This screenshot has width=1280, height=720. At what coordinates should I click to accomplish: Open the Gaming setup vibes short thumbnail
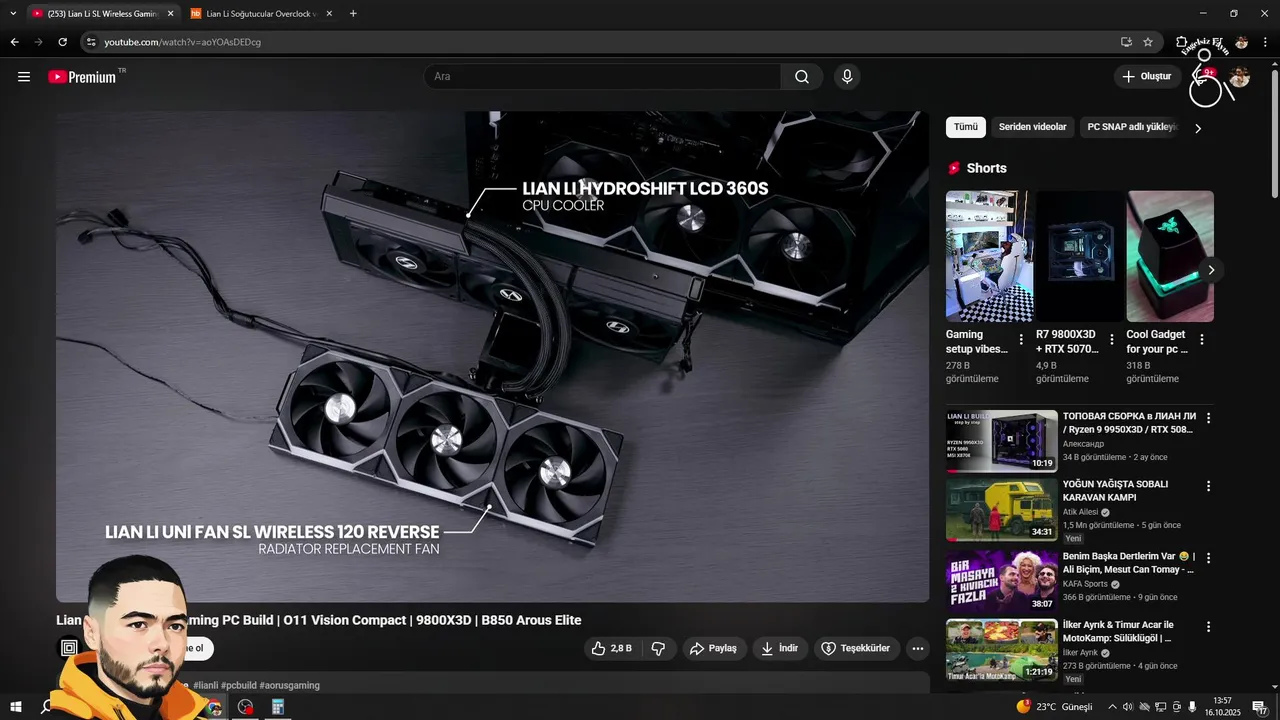(989, 256)
